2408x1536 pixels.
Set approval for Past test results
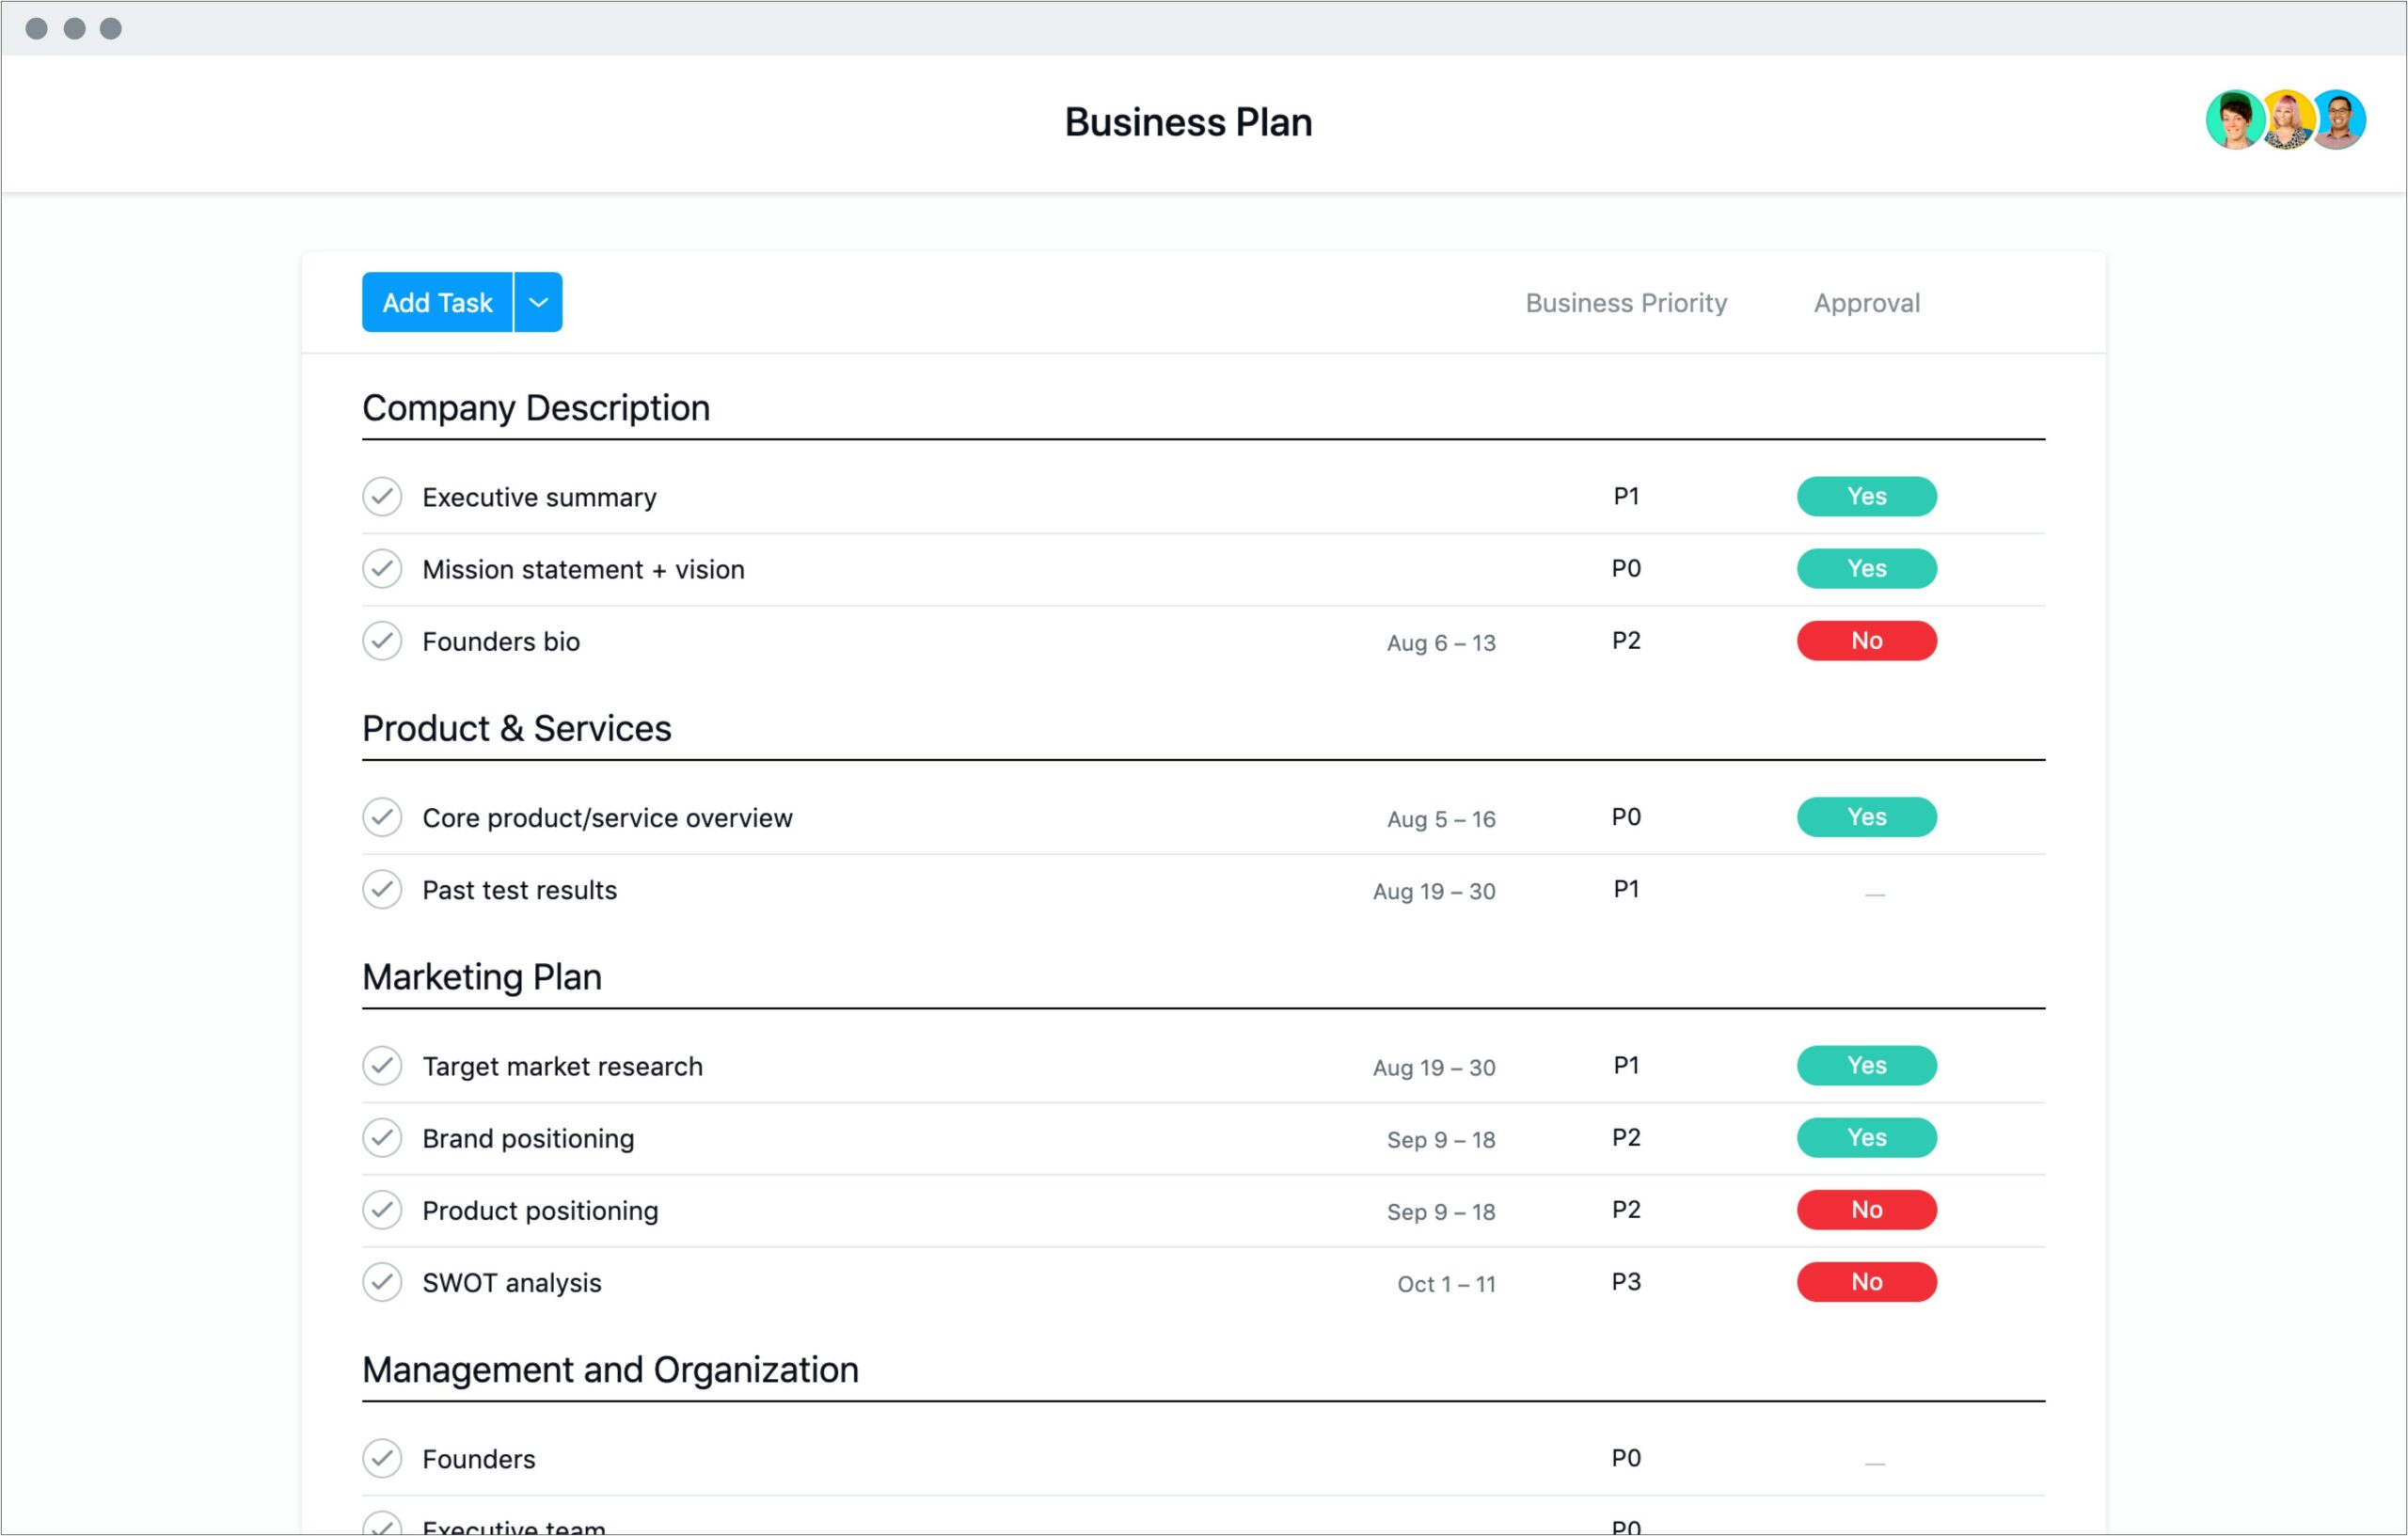click(1875, 894)
